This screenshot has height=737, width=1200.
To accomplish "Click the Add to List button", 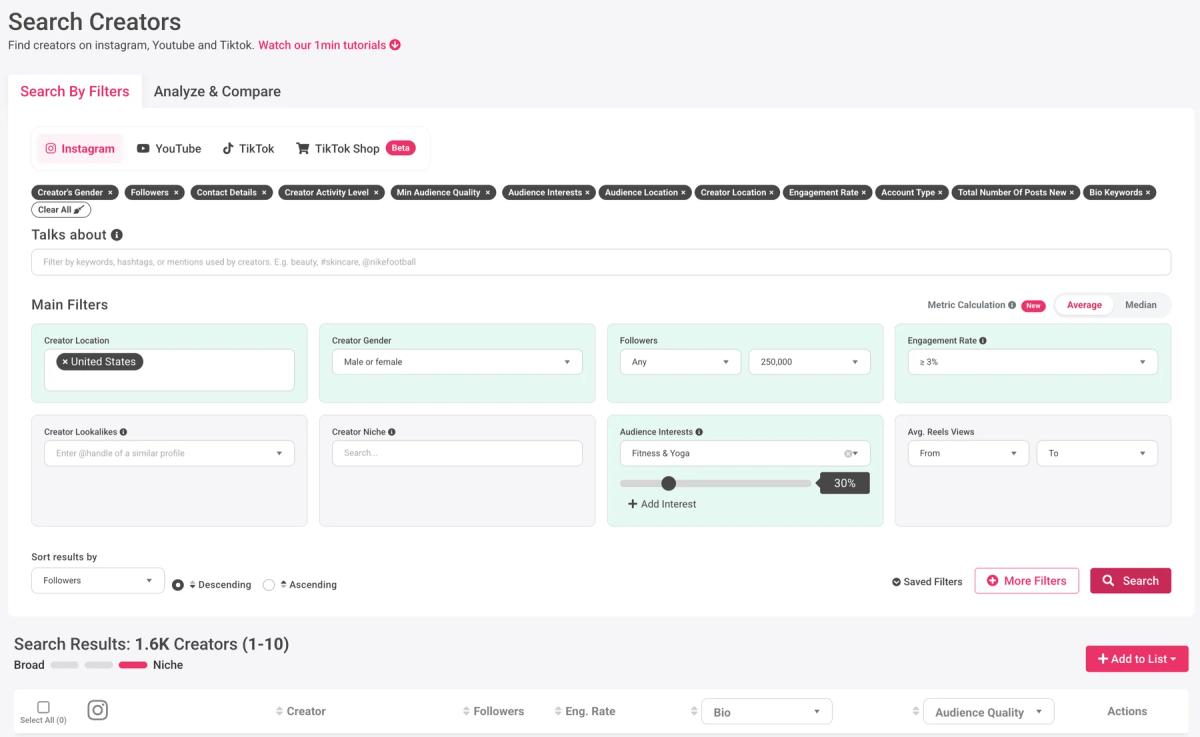I will 1137,659.
